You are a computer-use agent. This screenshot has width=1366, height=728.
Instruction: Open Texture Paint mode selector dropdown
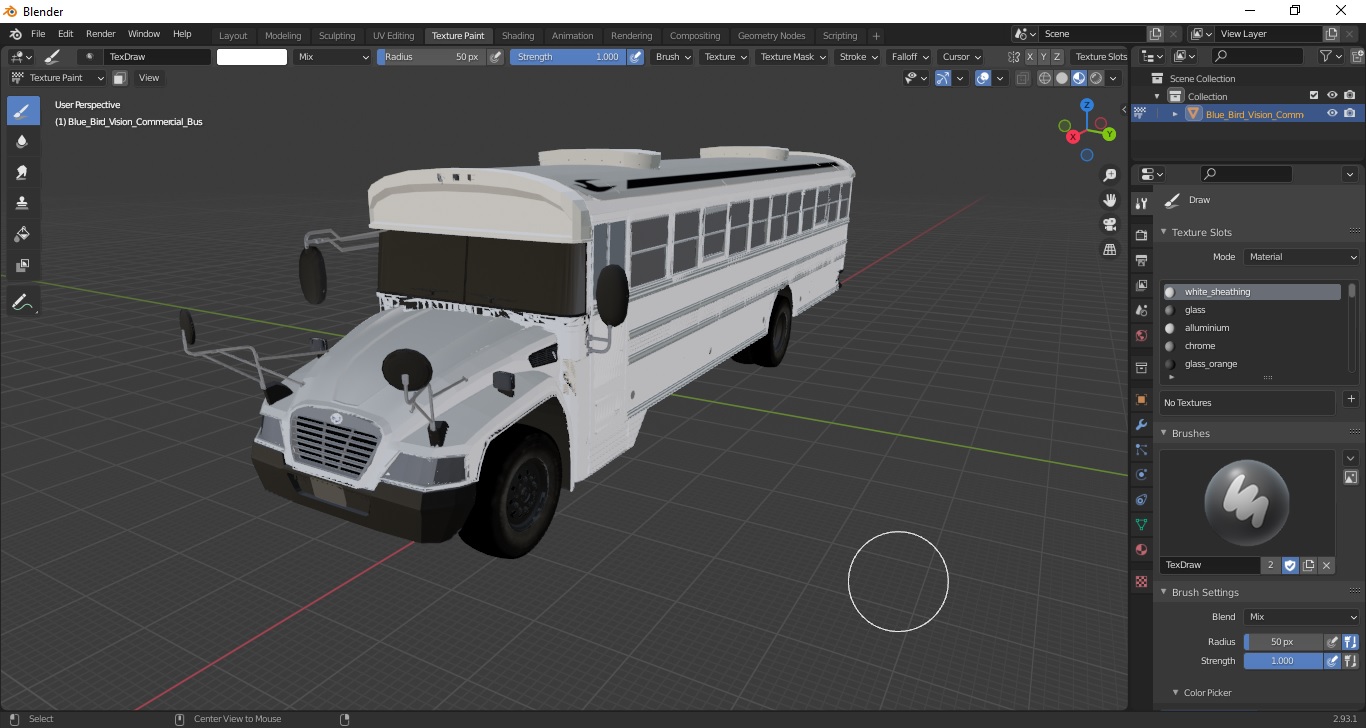tap(58, 78)
